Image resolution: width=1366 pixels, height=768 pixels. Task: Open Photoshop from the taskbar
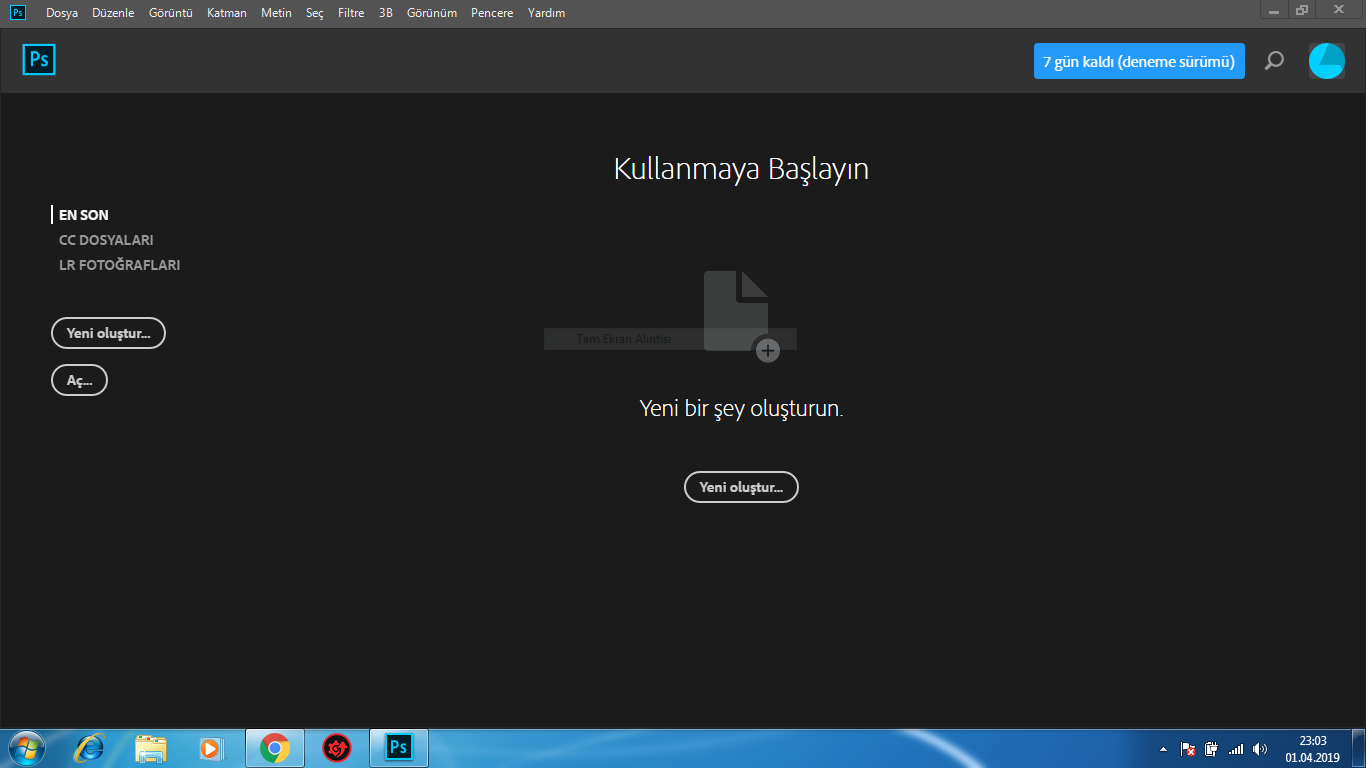coord(398,748)
